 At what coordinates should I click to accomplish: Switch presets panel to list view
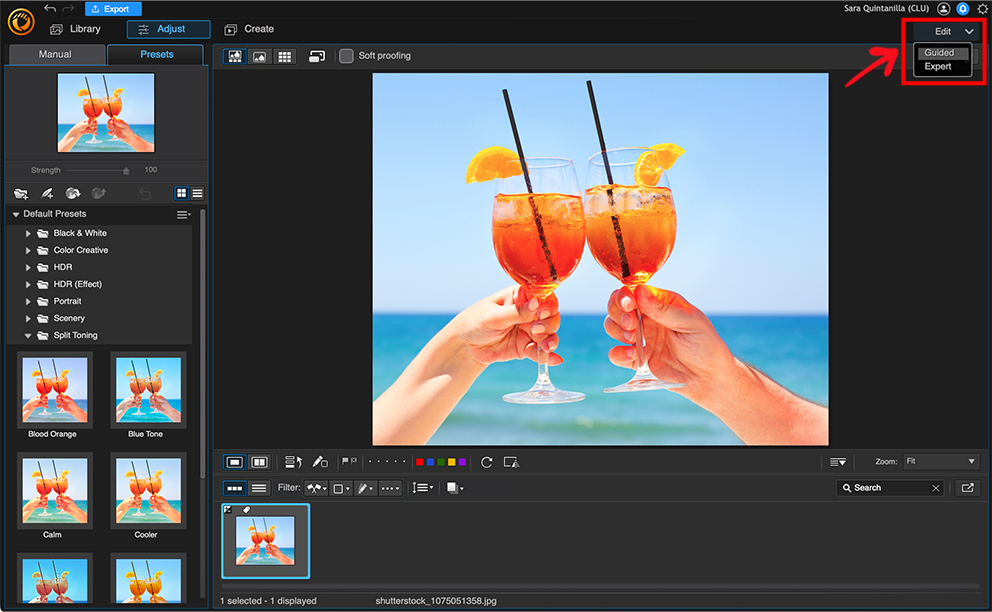point(198,193)
